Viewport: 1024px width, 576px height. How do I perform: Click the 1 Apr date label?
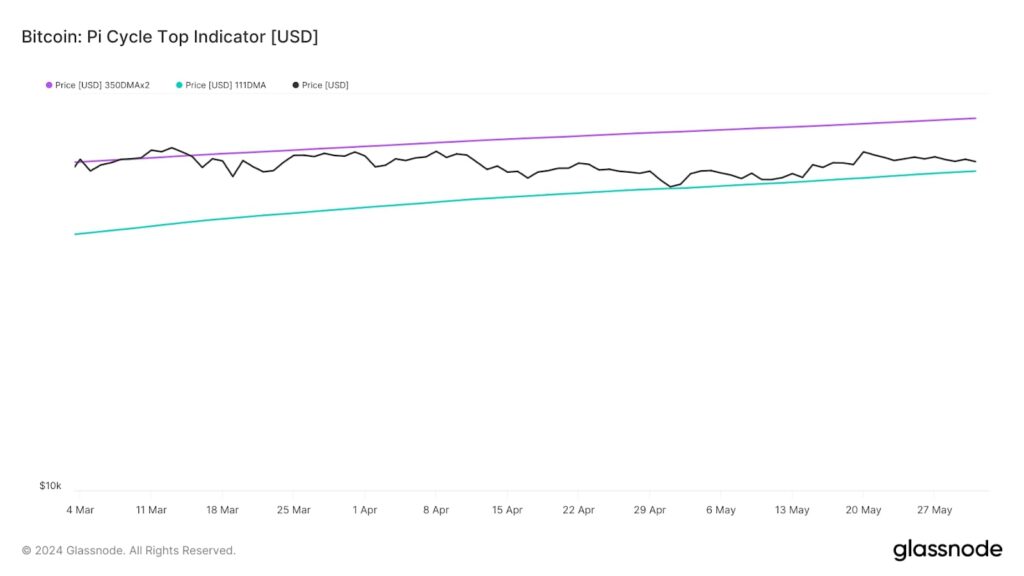(x=364, y=510)
